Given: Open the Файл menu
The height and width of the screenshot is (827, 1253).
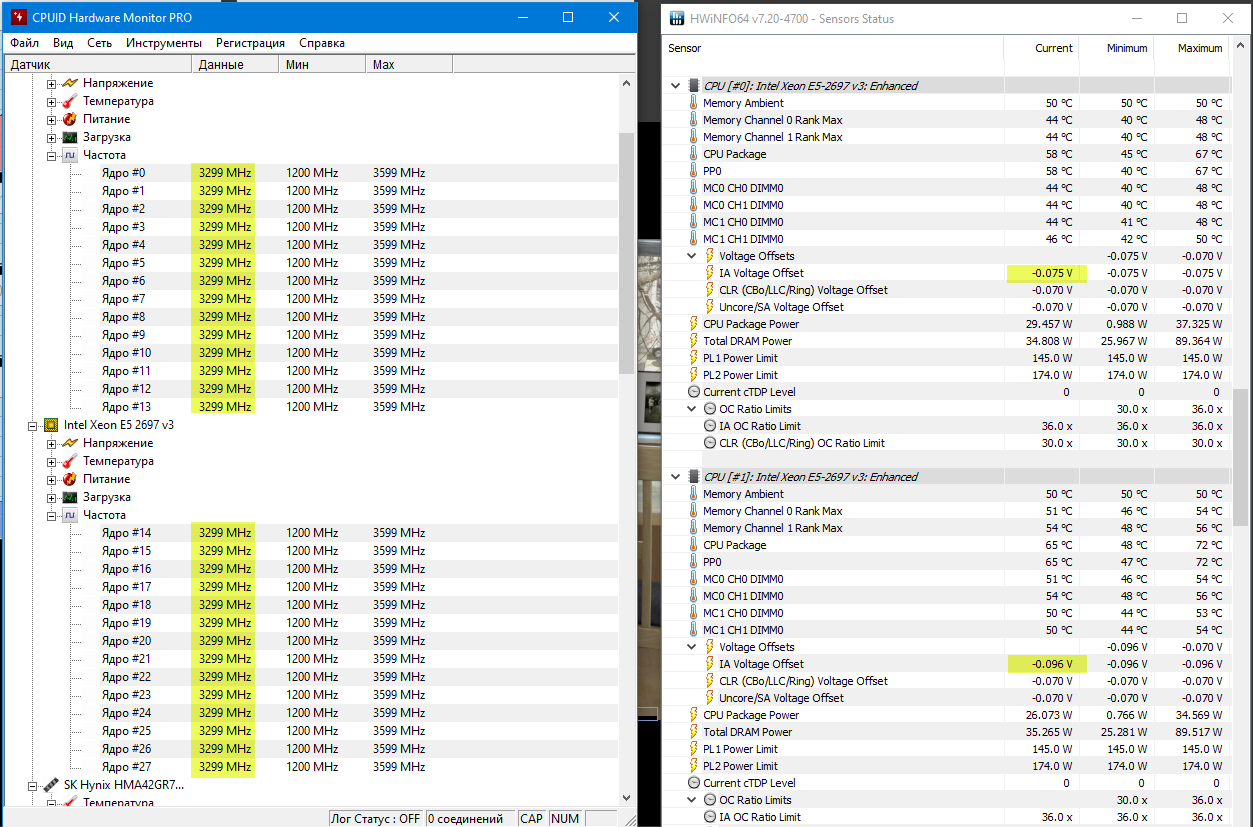Looking at the screenshot, I should (x=25, y=43).
